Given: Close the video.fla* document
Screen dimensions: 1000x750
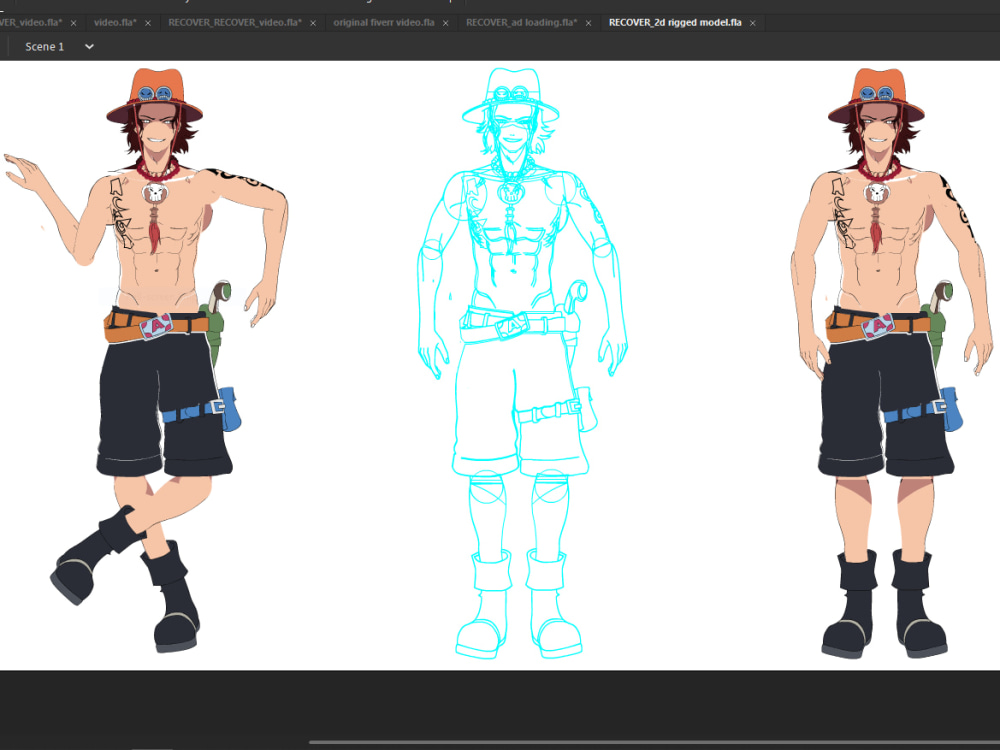Looking at the screenshot, I should coord(149,21).
